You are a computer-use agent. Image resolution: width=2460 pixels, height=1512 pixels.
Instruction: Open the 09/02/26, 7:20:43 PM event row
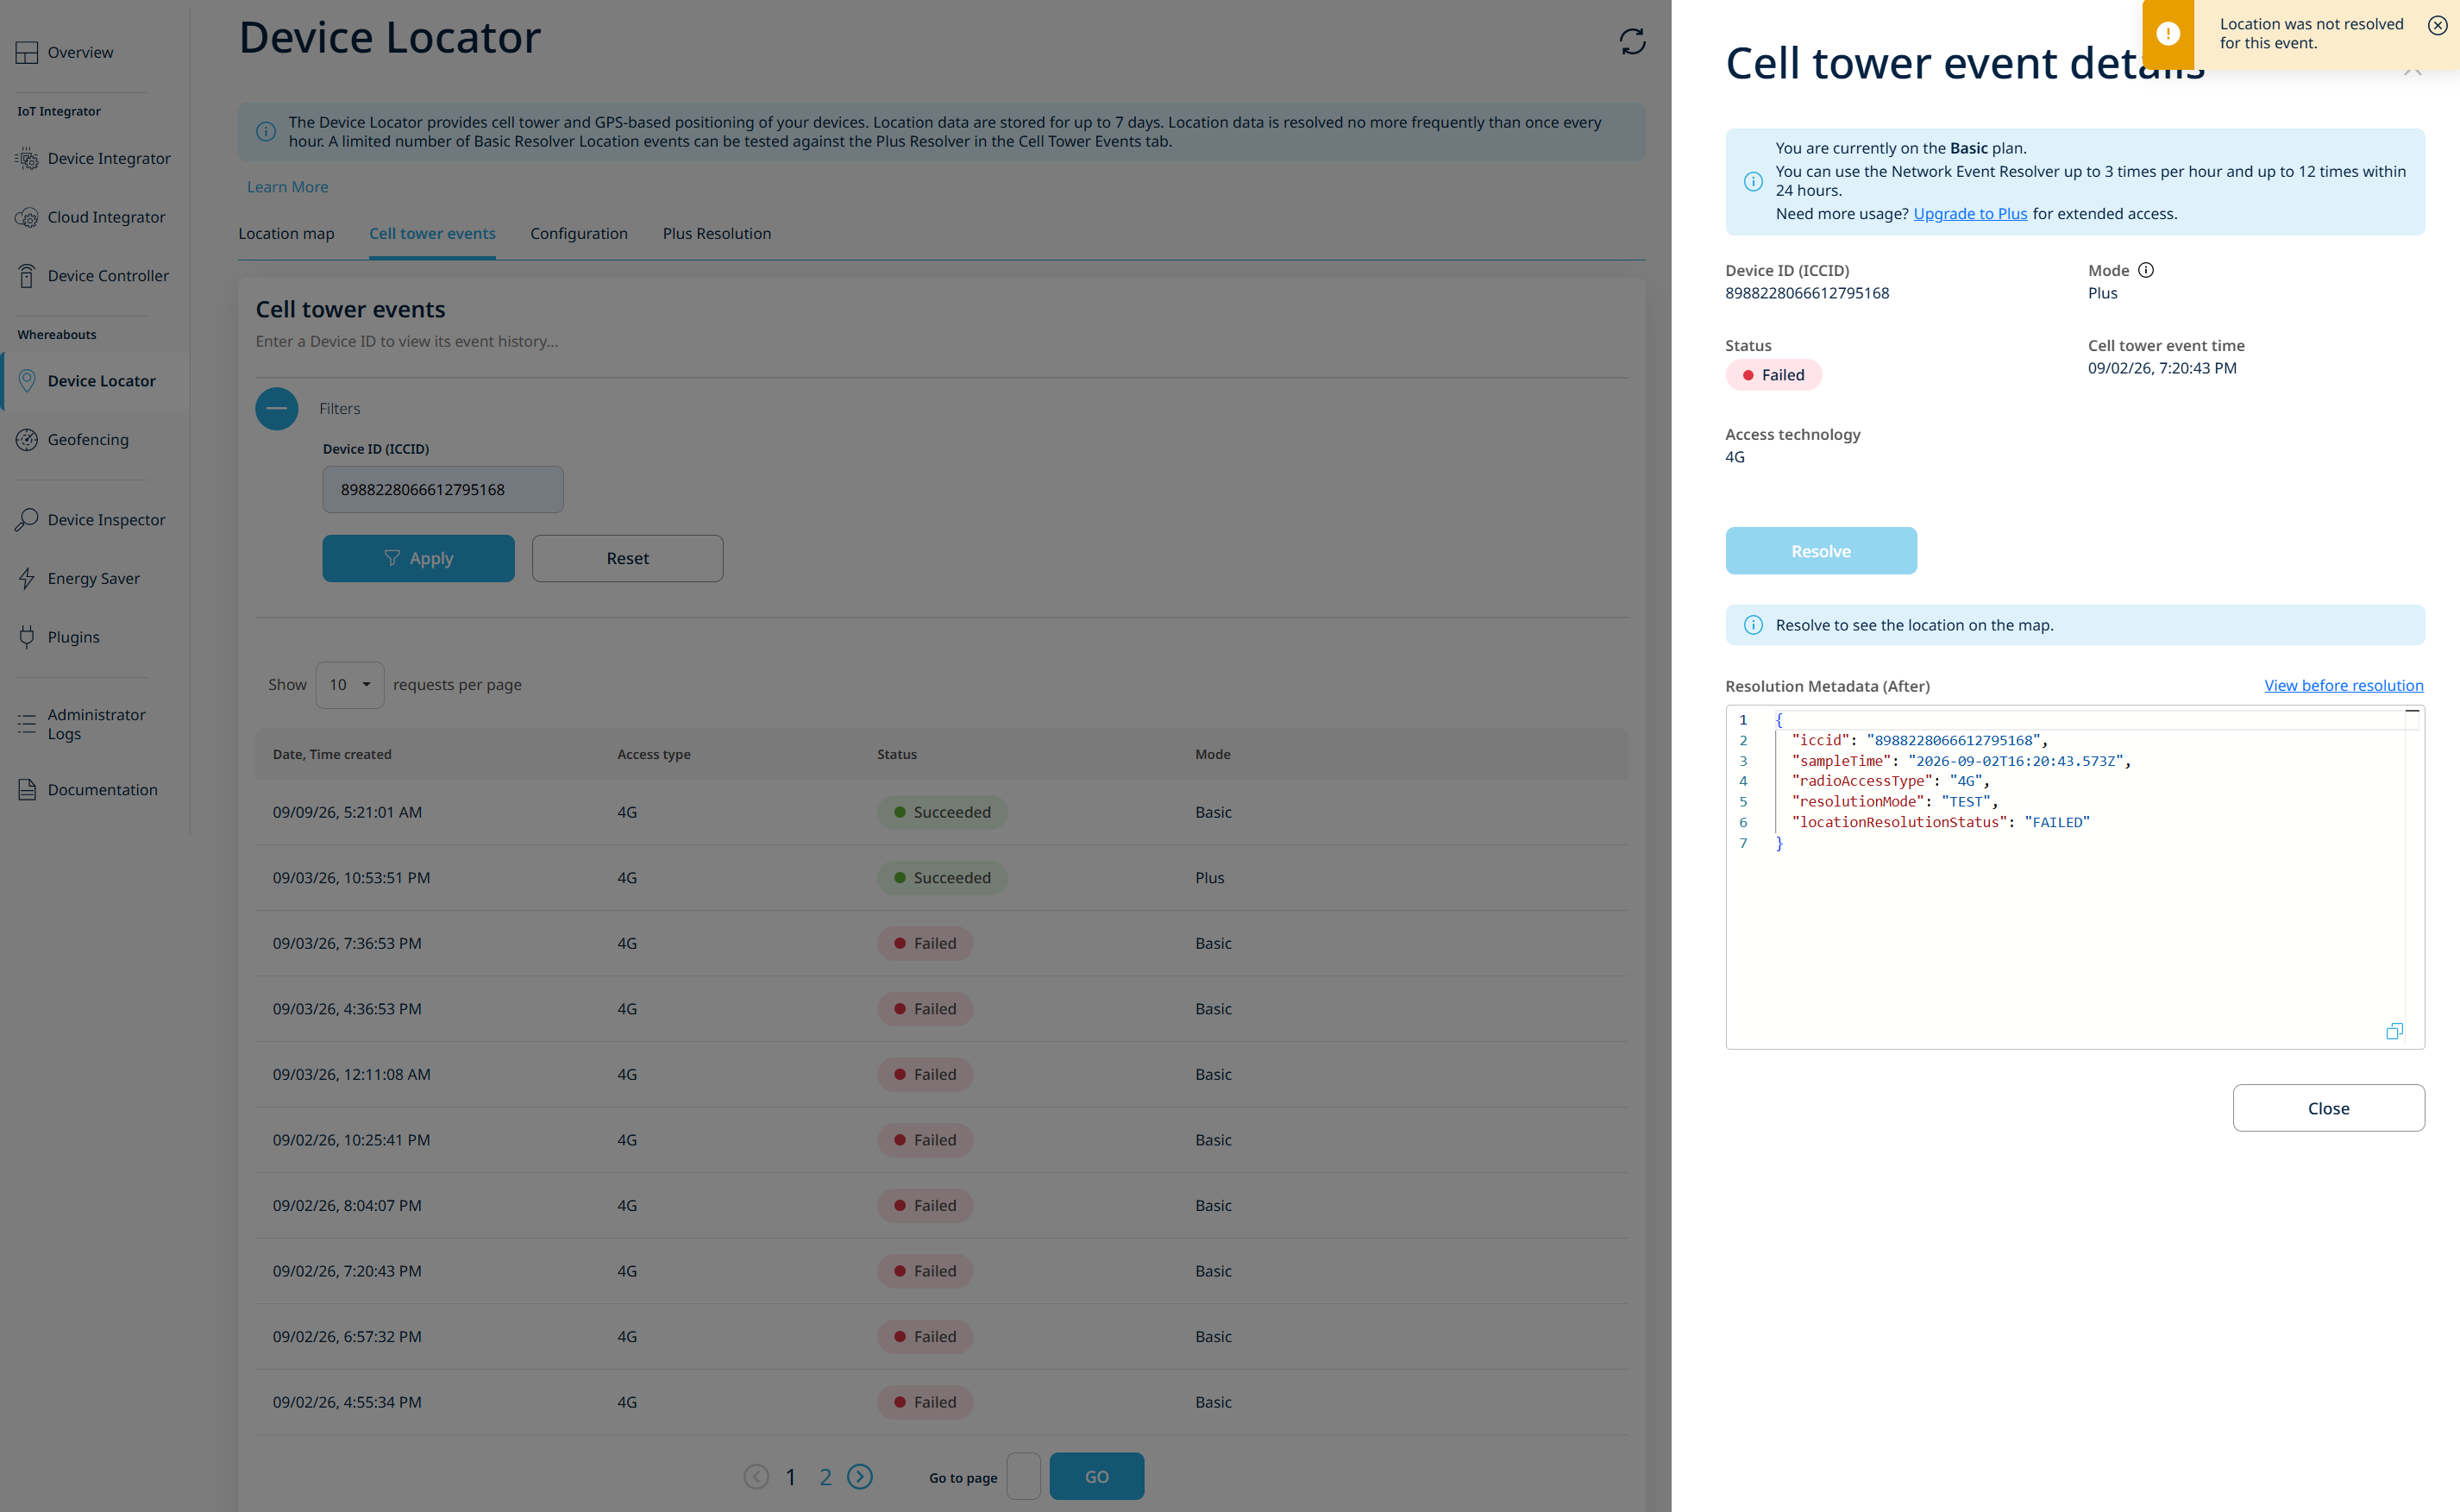tap(941, 1271)
